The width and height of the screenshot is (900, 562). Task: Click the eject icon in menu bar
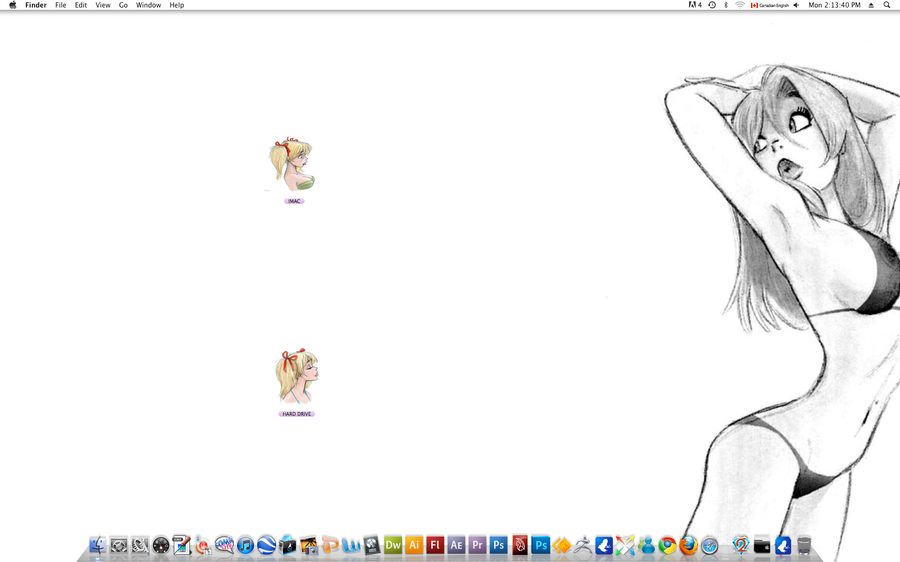click(871, 5)
